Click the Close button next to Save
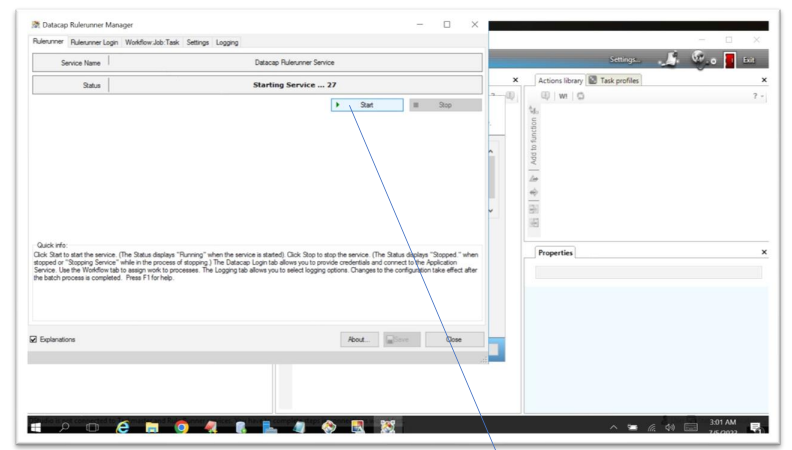The height and width of the screenshot is (450, 792). [454, 339]
